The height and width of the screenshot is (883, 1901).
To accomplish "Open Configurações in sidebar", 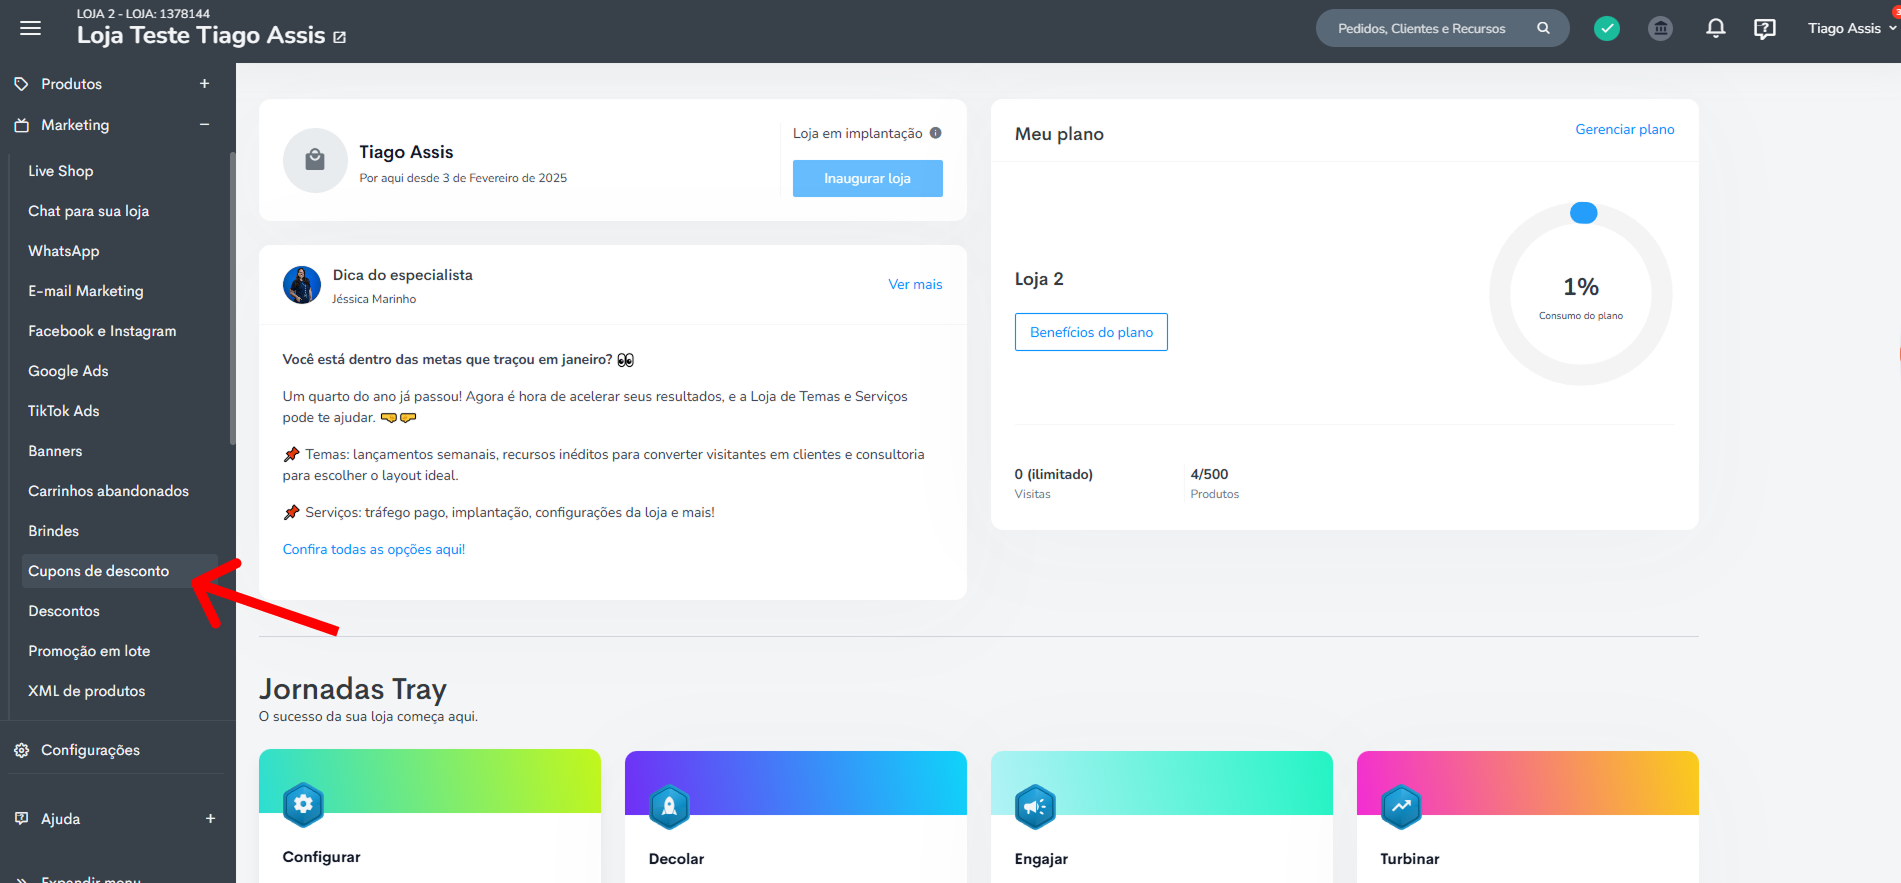I will 90,750.
